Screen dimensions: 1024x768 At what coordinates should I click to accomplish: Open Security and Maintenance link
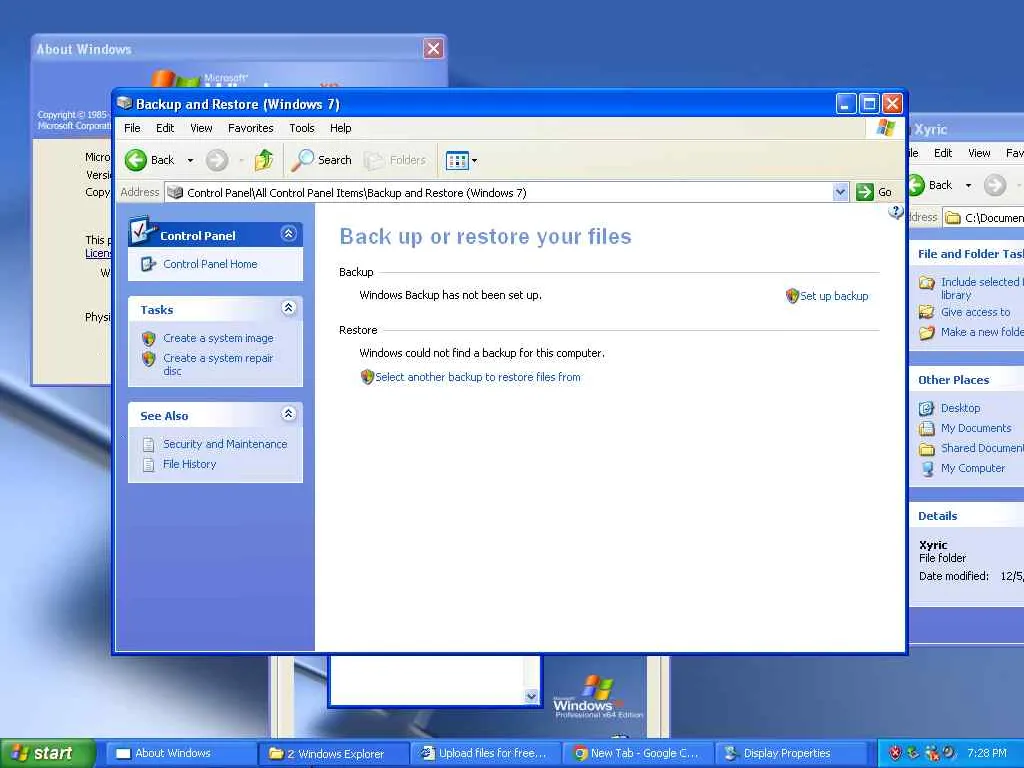[225, 444]
